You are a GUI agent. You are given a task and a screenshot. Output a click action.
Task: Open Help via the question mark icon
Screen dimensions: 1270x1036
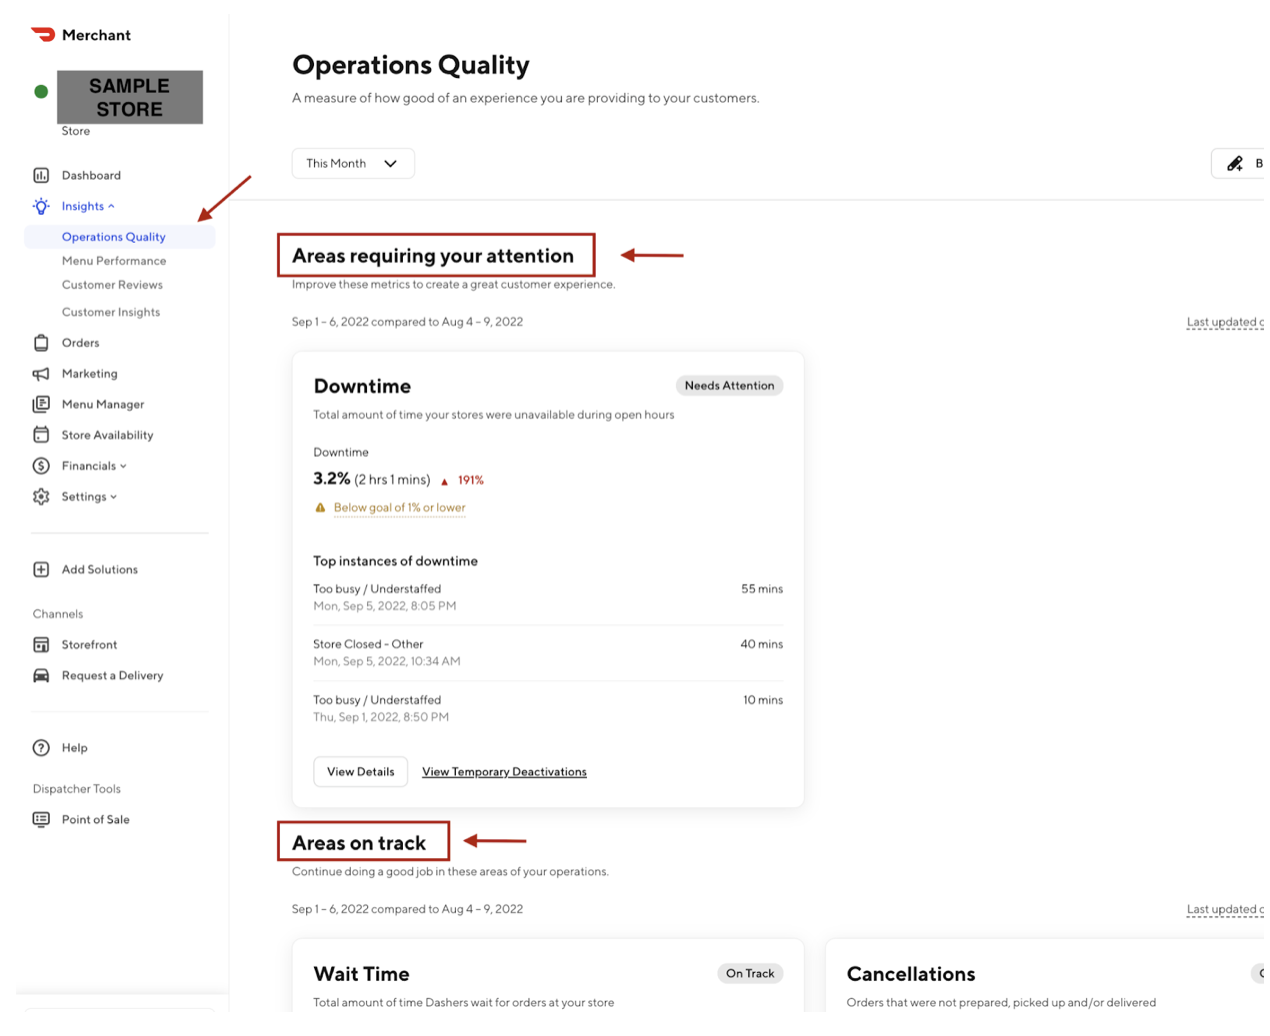click(x=40, y=747)
